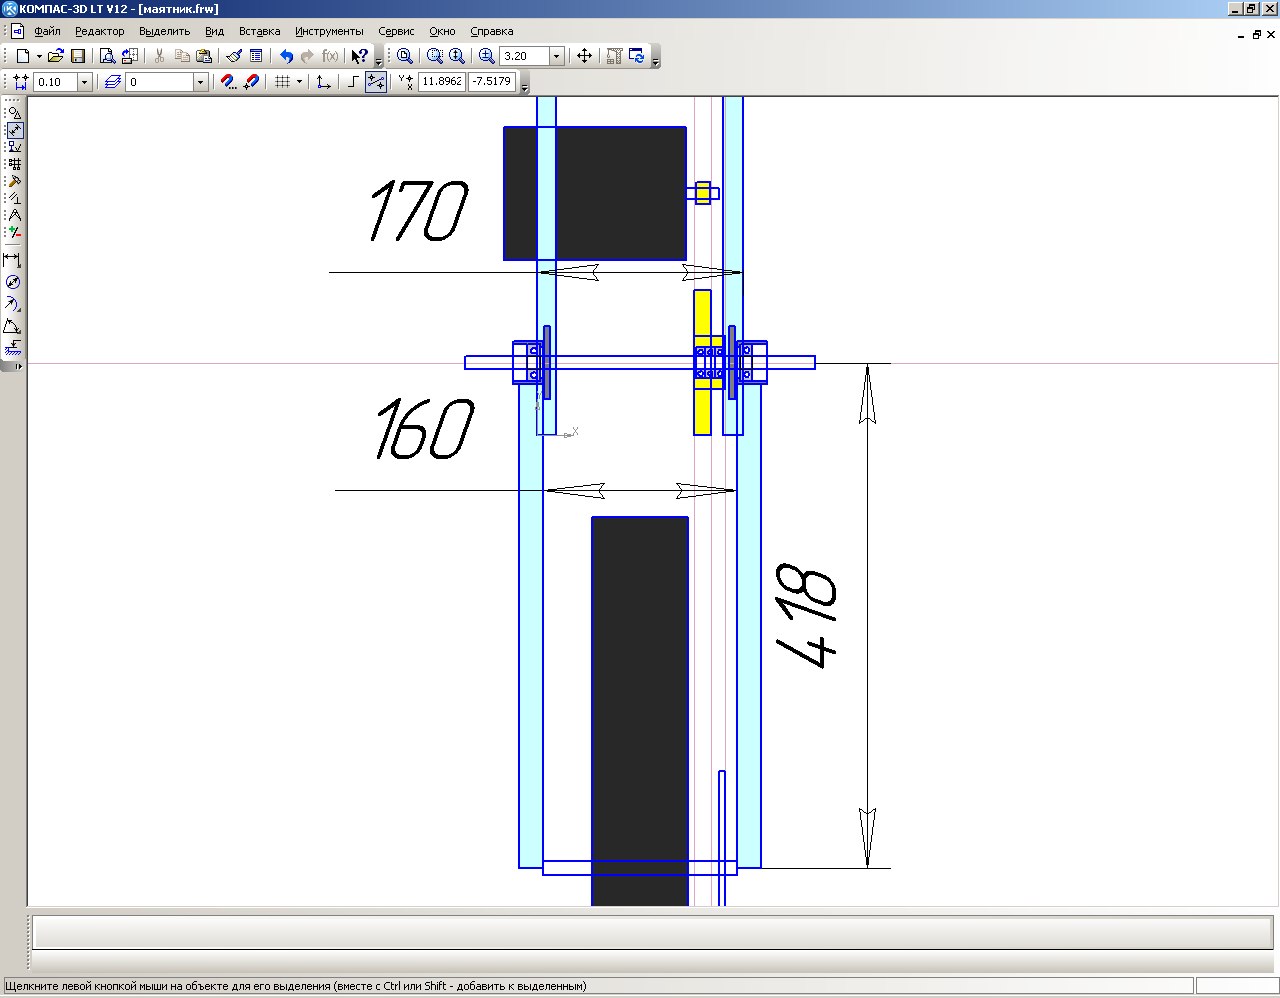Open the cursor step 0.10 dropdown
Viewport: 1280px width, 998px height.
tap(84, 82)
